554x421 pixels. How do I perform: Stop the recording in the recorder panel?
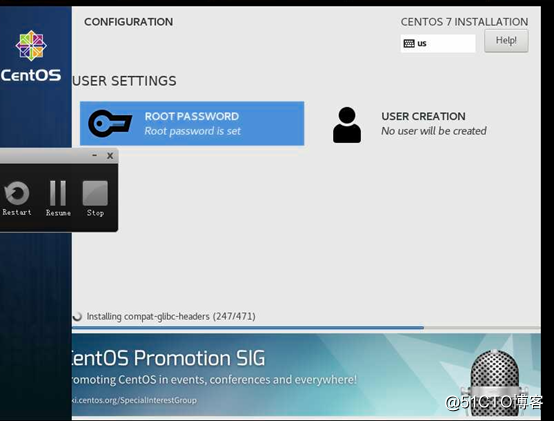tap(95, 198)
